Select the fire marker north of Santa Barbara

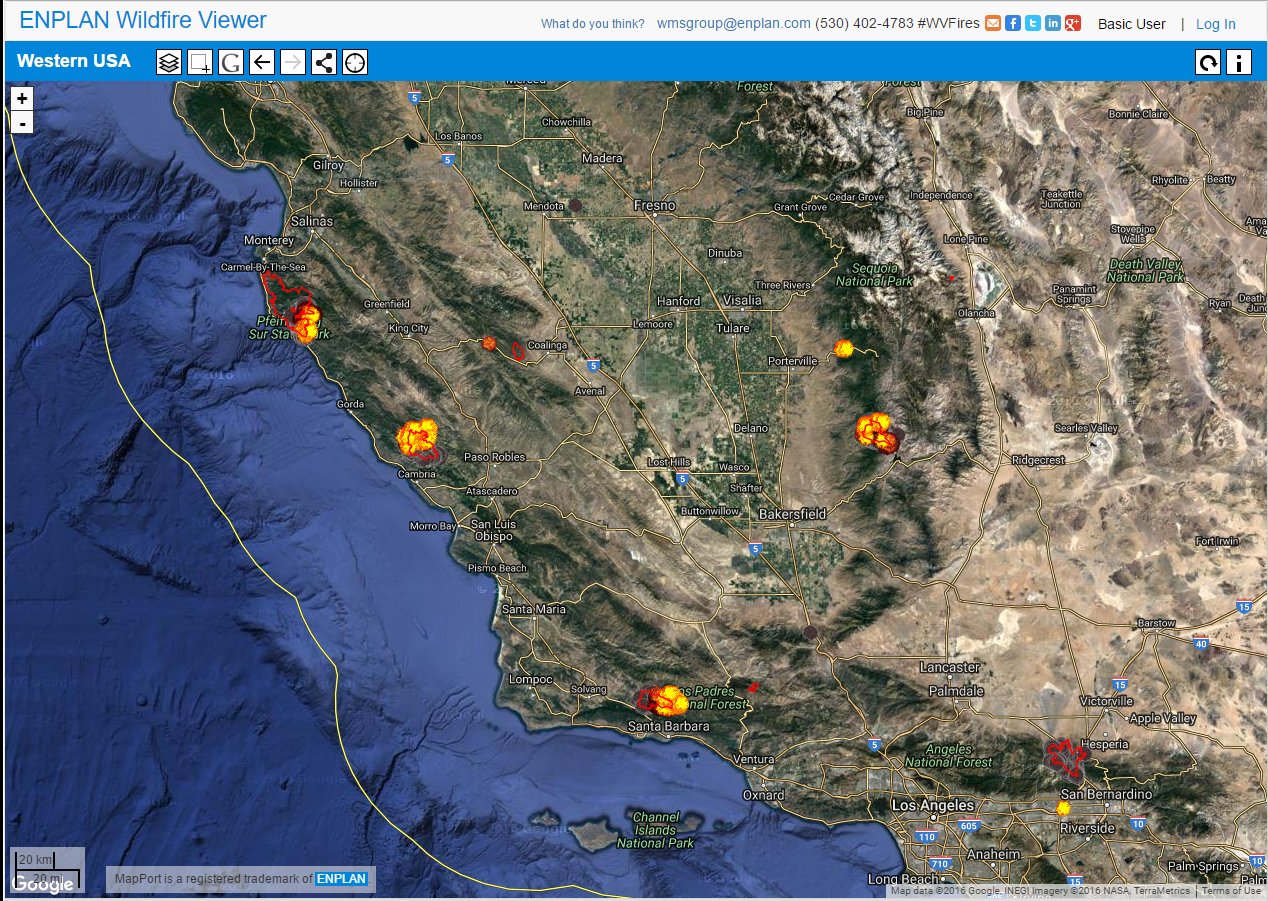668,700
